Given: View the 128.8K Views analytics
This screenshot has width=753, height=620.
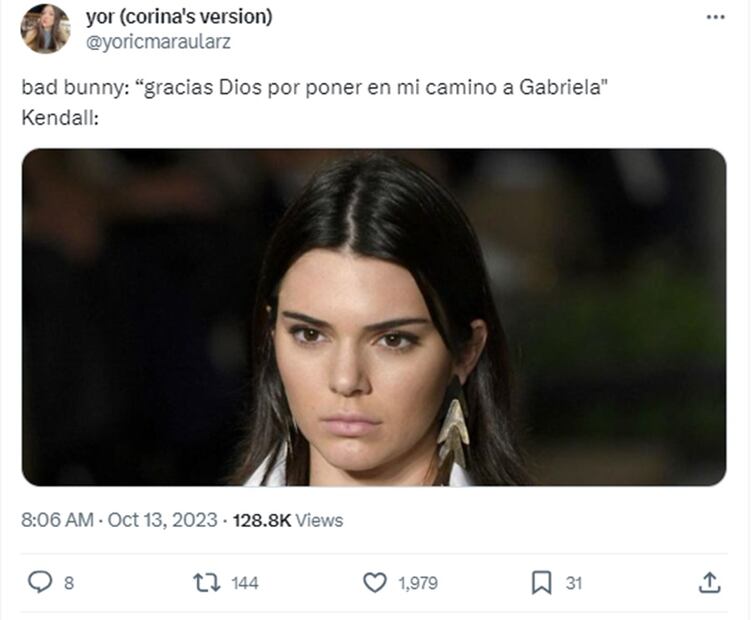Looking at the screenshot, I should tap(288, 520).
